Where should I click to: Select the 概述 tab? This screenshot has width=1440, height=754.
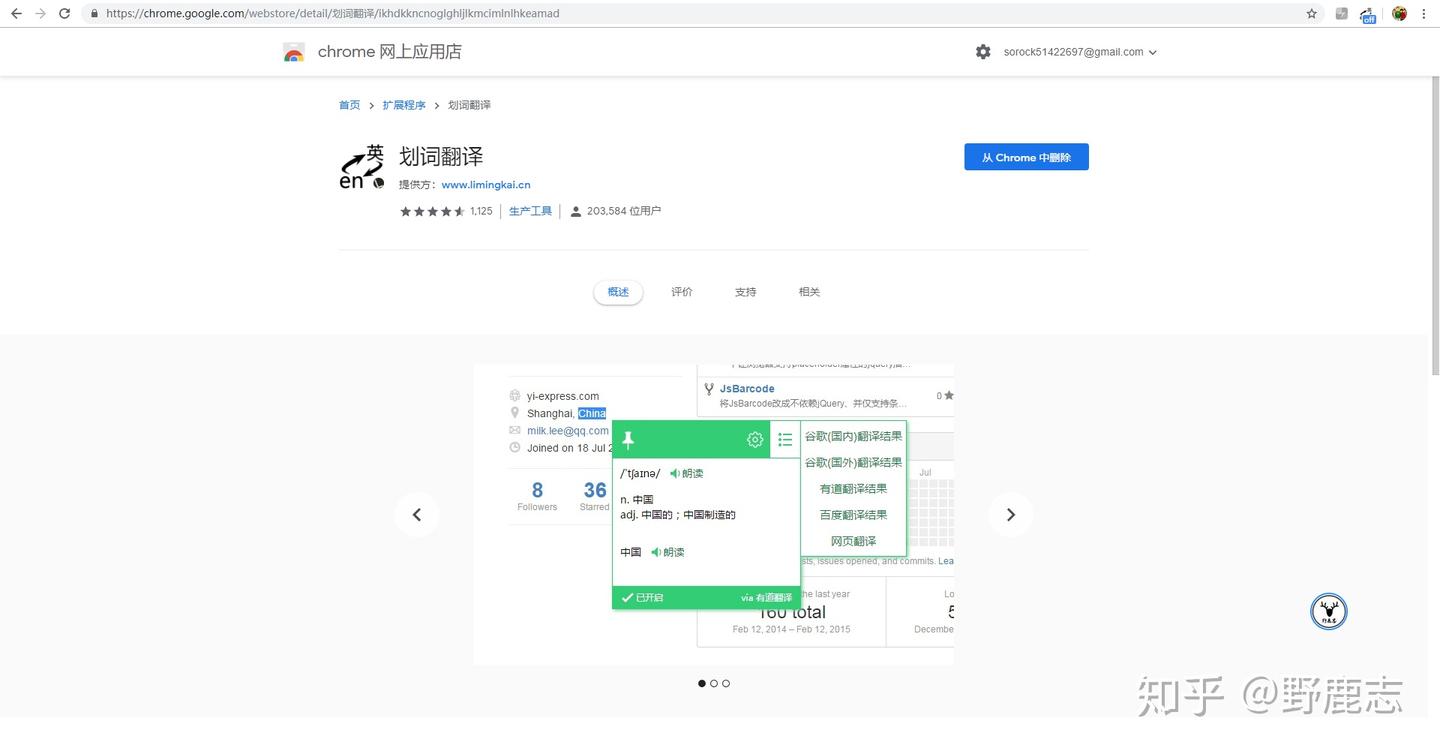point(618,292)
